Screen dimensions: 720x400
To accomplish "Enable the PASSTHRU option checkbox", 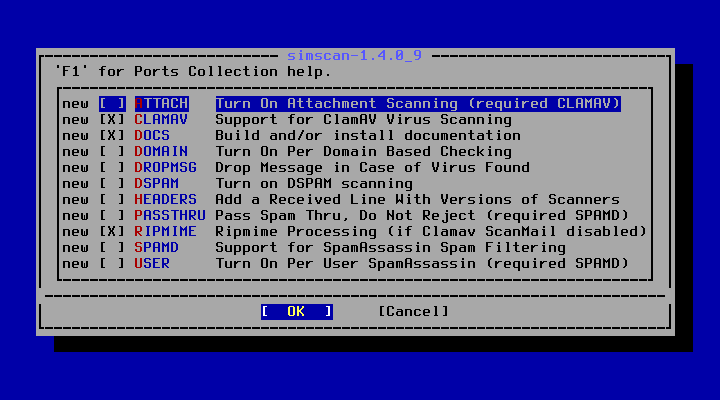I will tap(112, 216).
